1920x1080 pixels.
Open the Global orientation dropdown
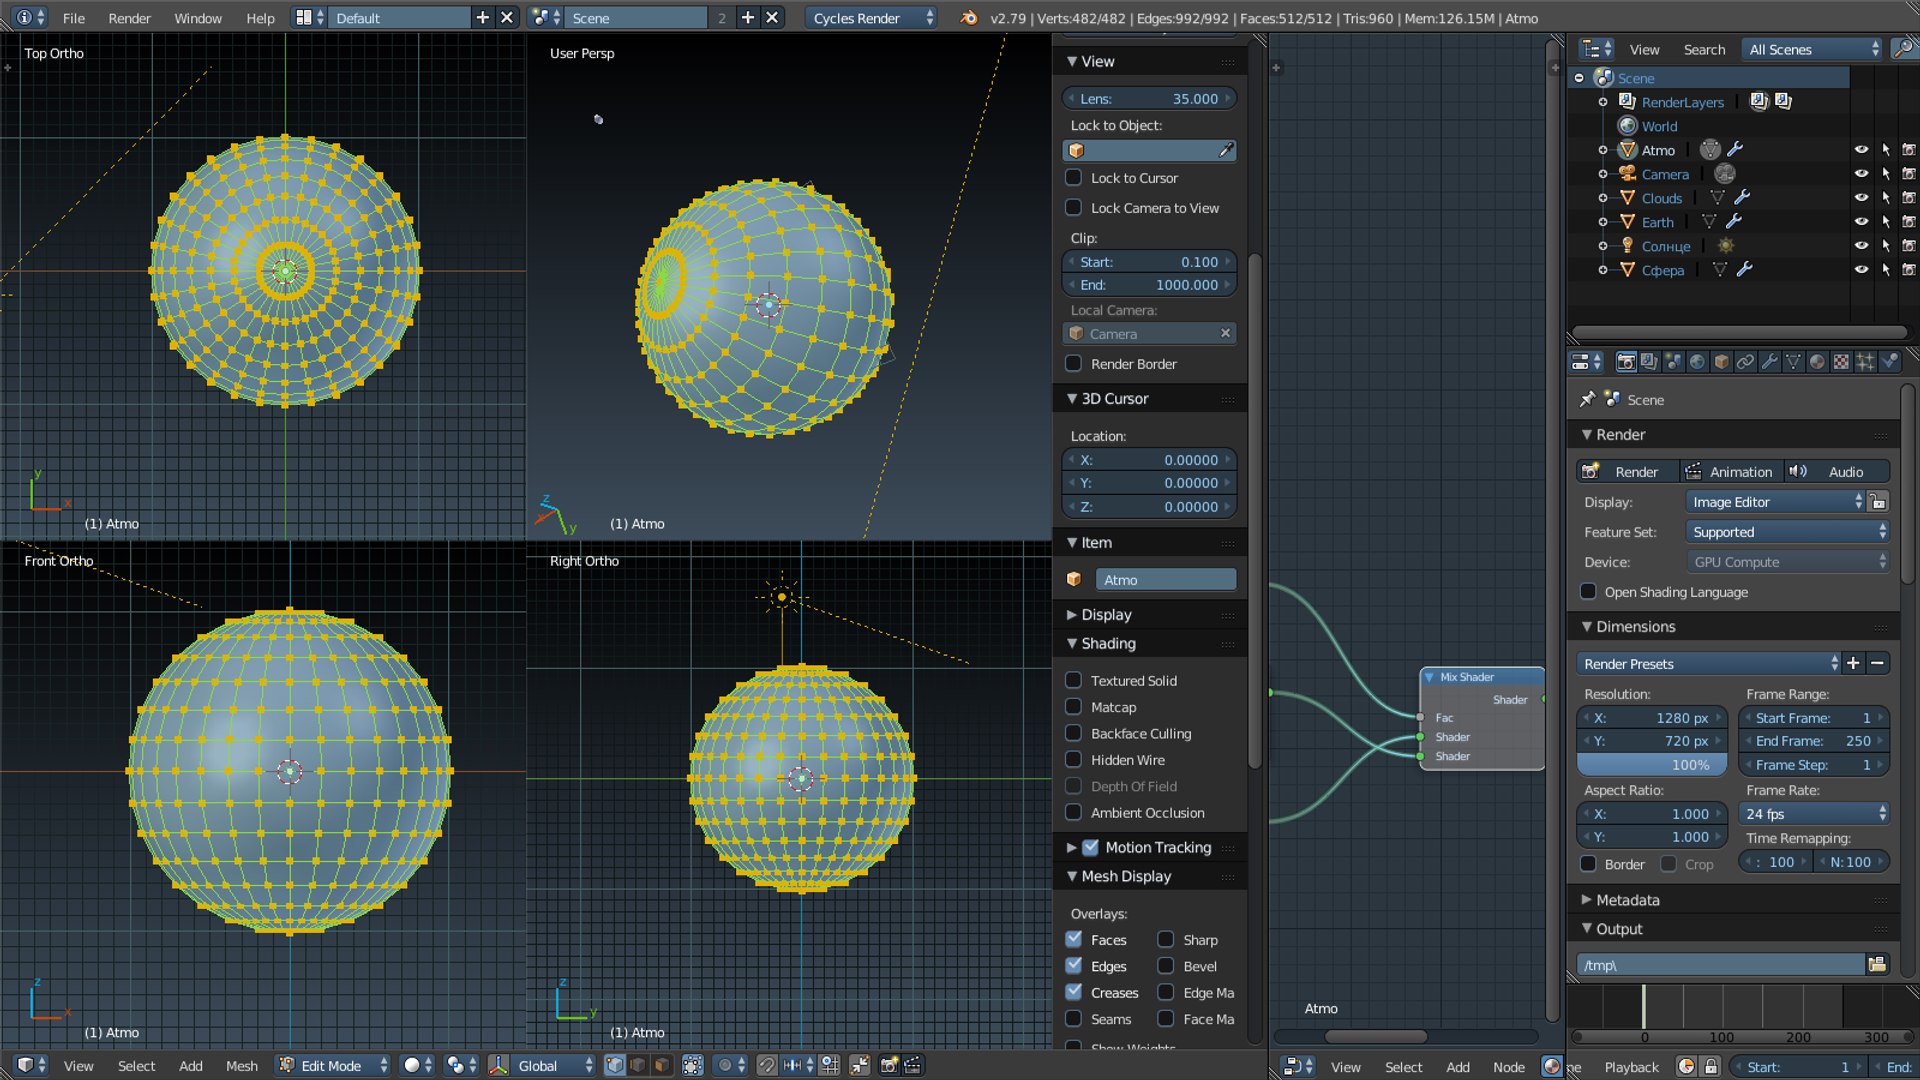point(542,1066)
